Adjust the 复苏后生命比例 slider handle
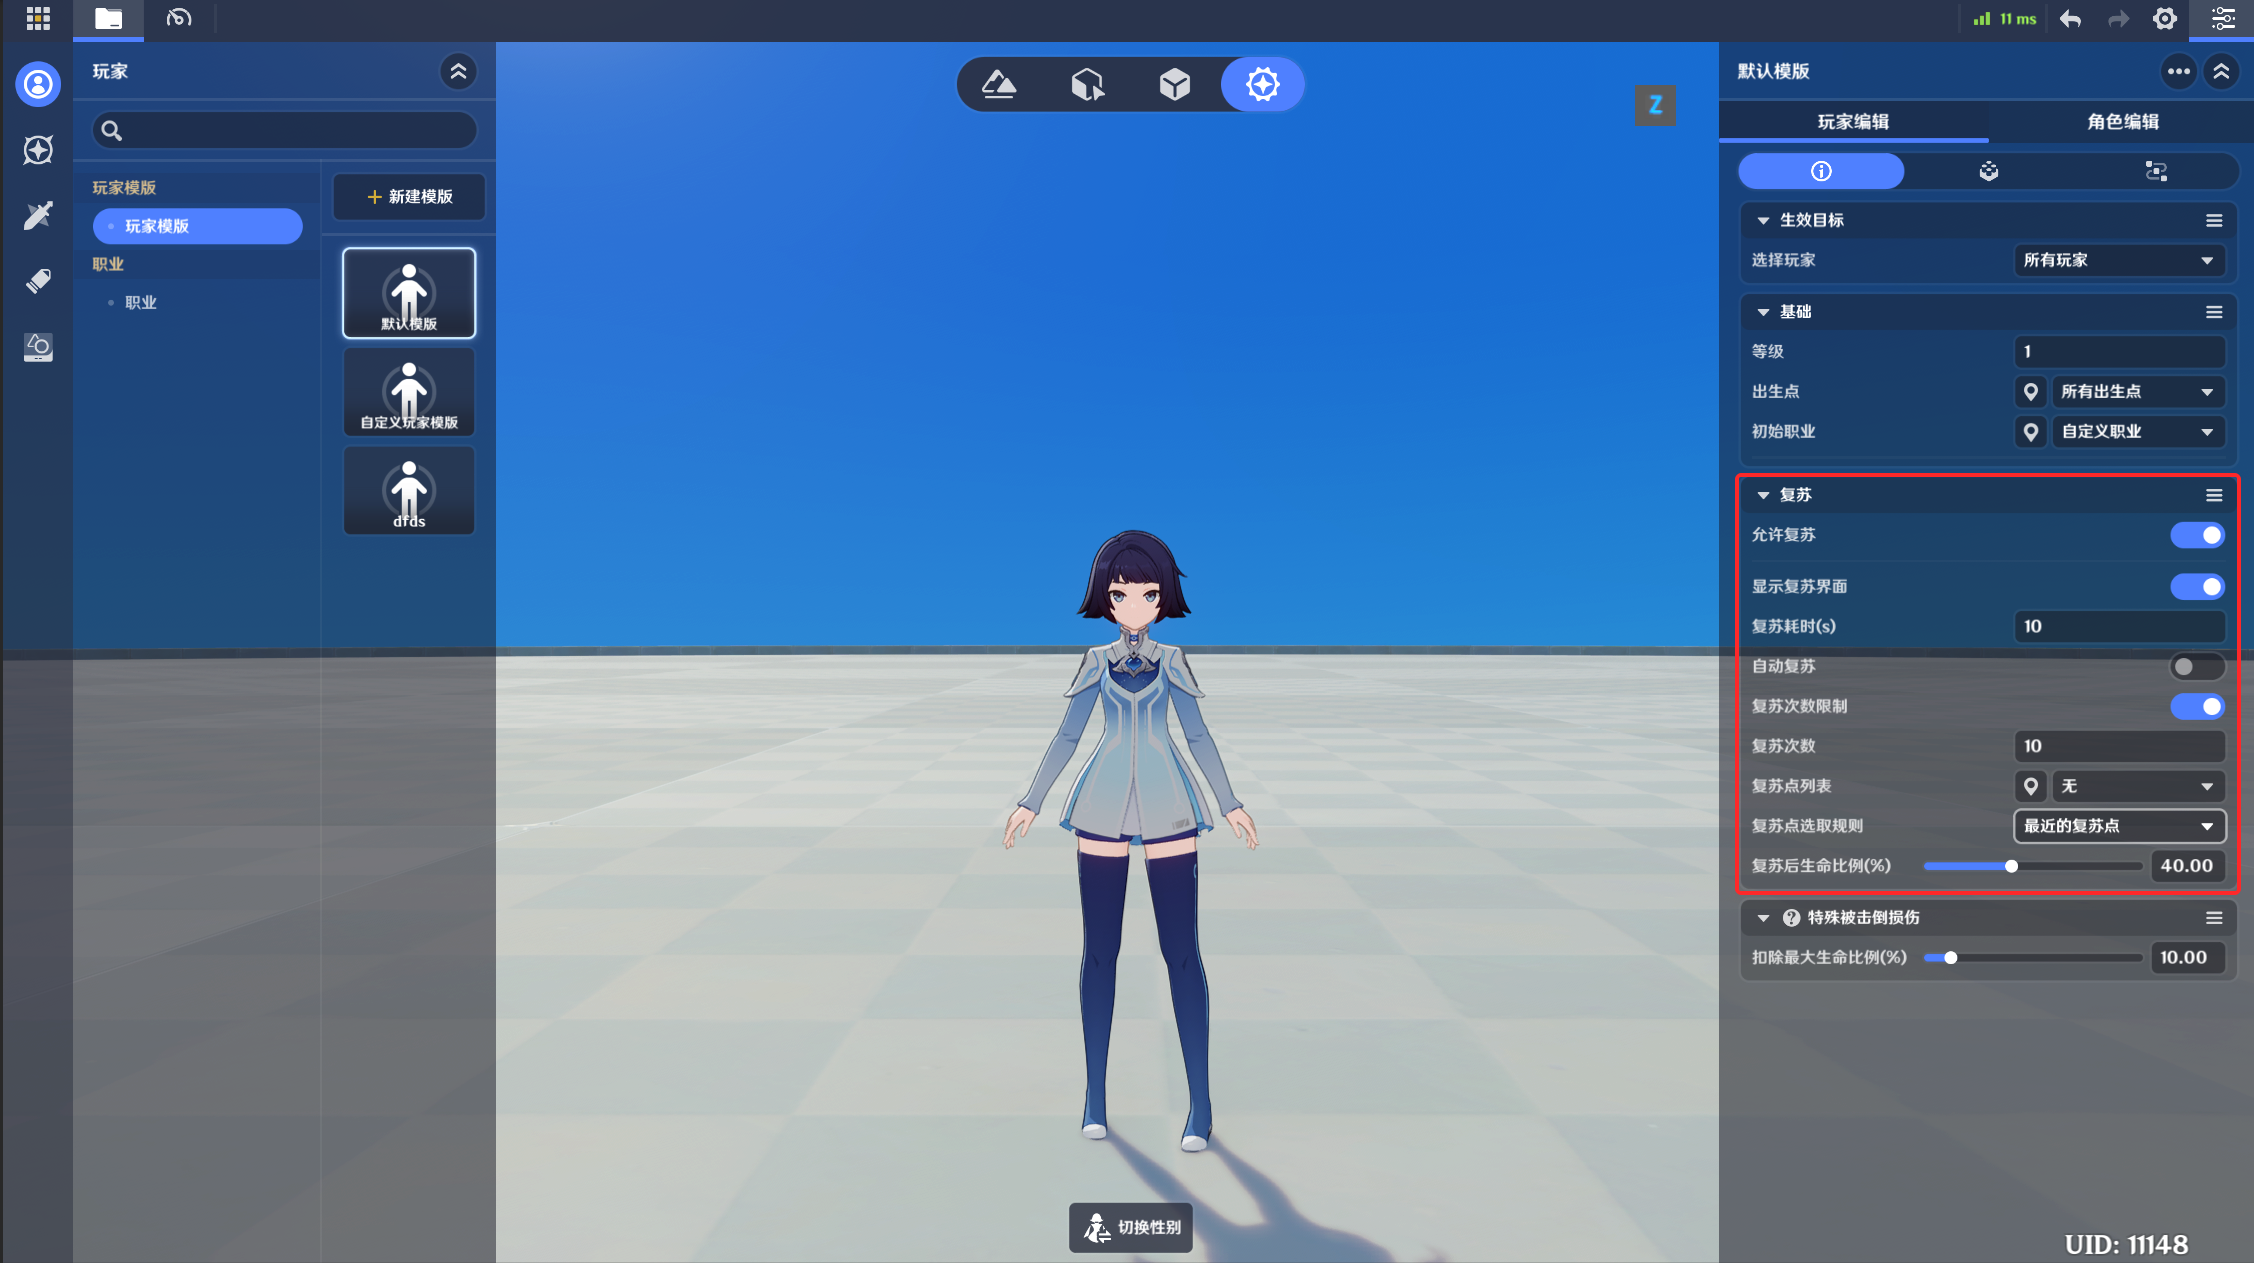This screenshot has height=1263, width=2254. pyautogui.click(x=2011, y=866)
